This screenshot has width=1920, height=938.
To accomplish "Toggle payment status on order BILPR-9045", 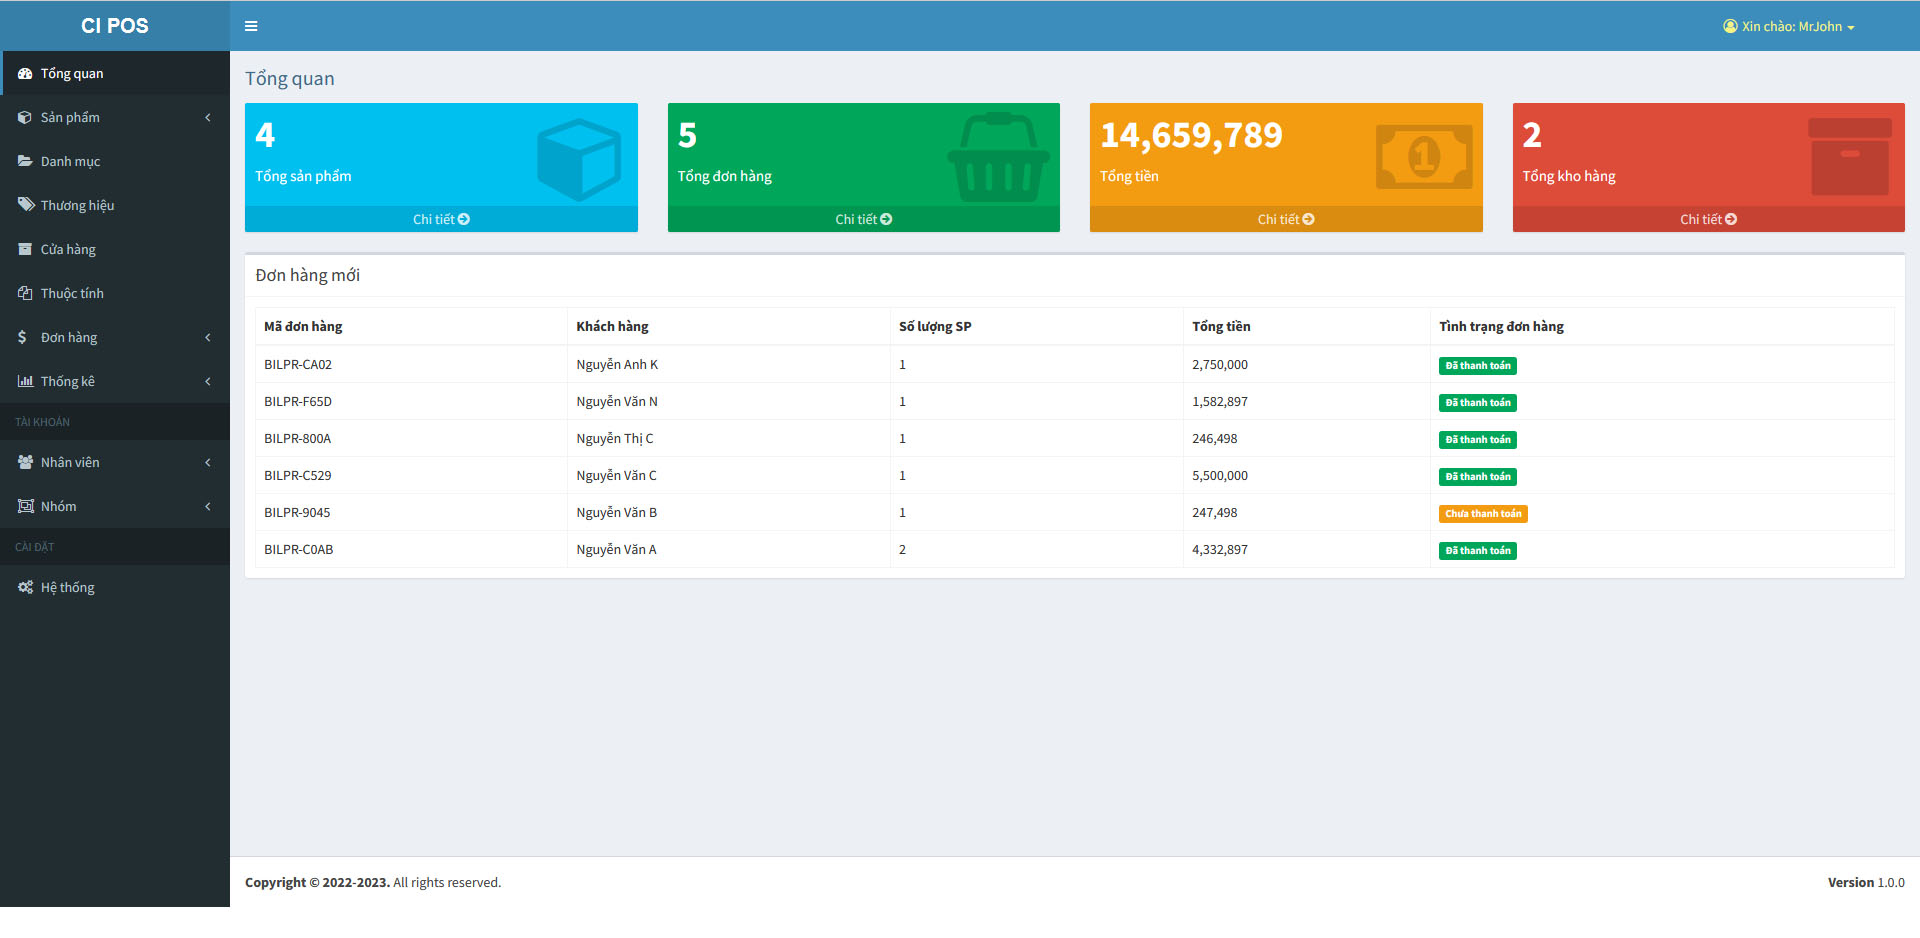I will (1483, 513).
